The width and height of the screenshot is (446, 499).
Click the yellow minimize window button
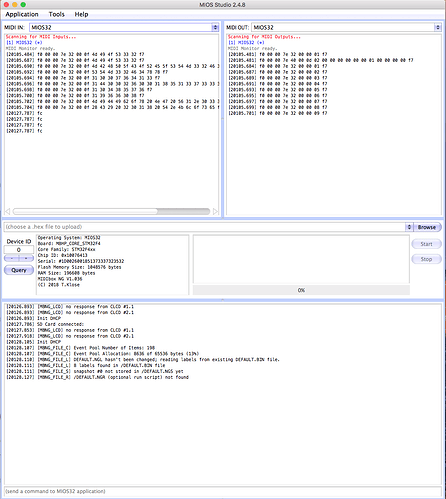click(x=15, y=5)
